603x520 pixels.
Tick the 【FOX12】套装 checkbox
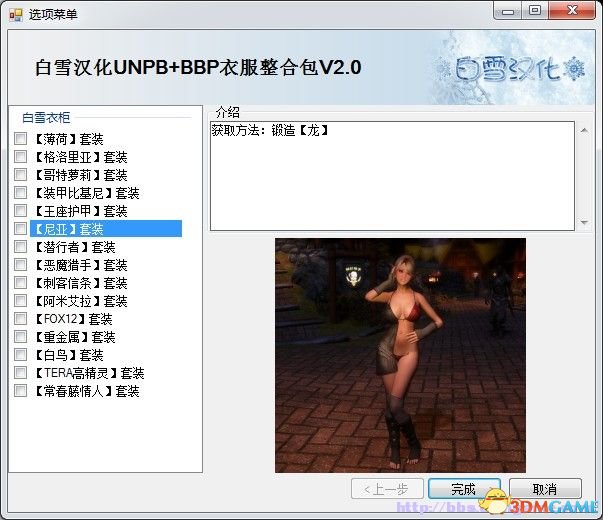coord(20,318)
